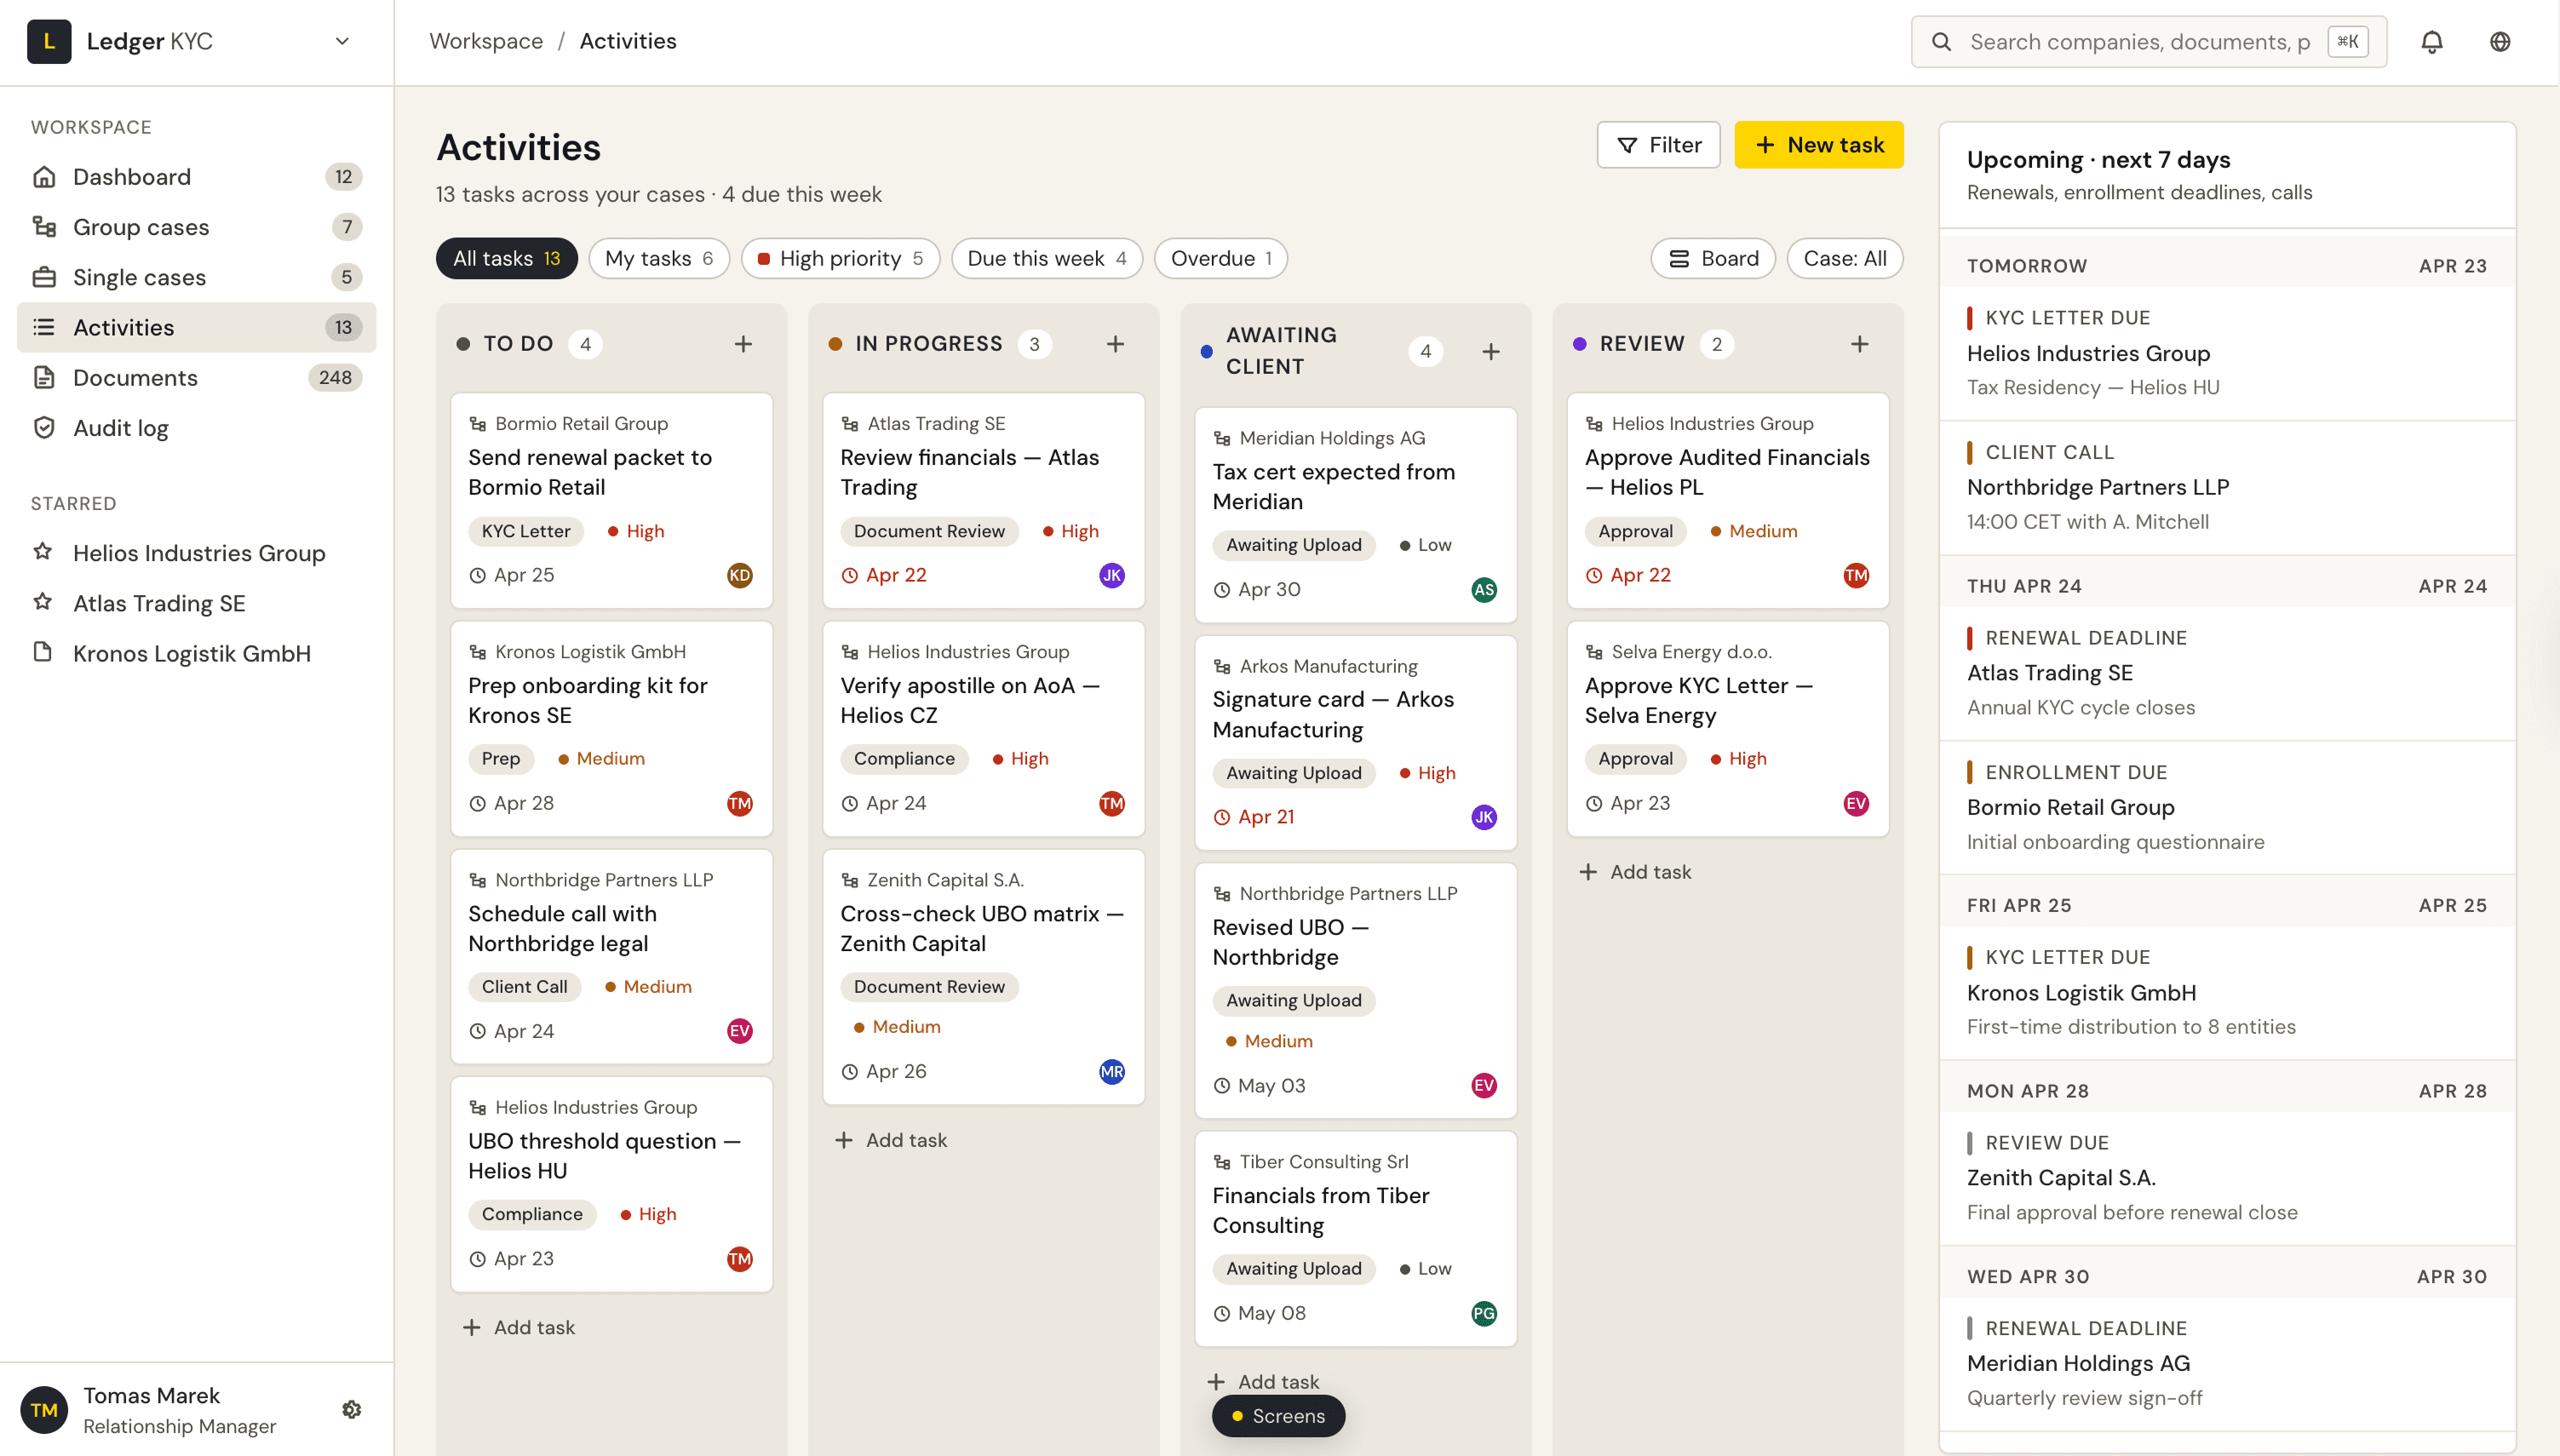Unstar Helios Industries Group
The image size is (2560, 1456).
(x=43, y=553)
